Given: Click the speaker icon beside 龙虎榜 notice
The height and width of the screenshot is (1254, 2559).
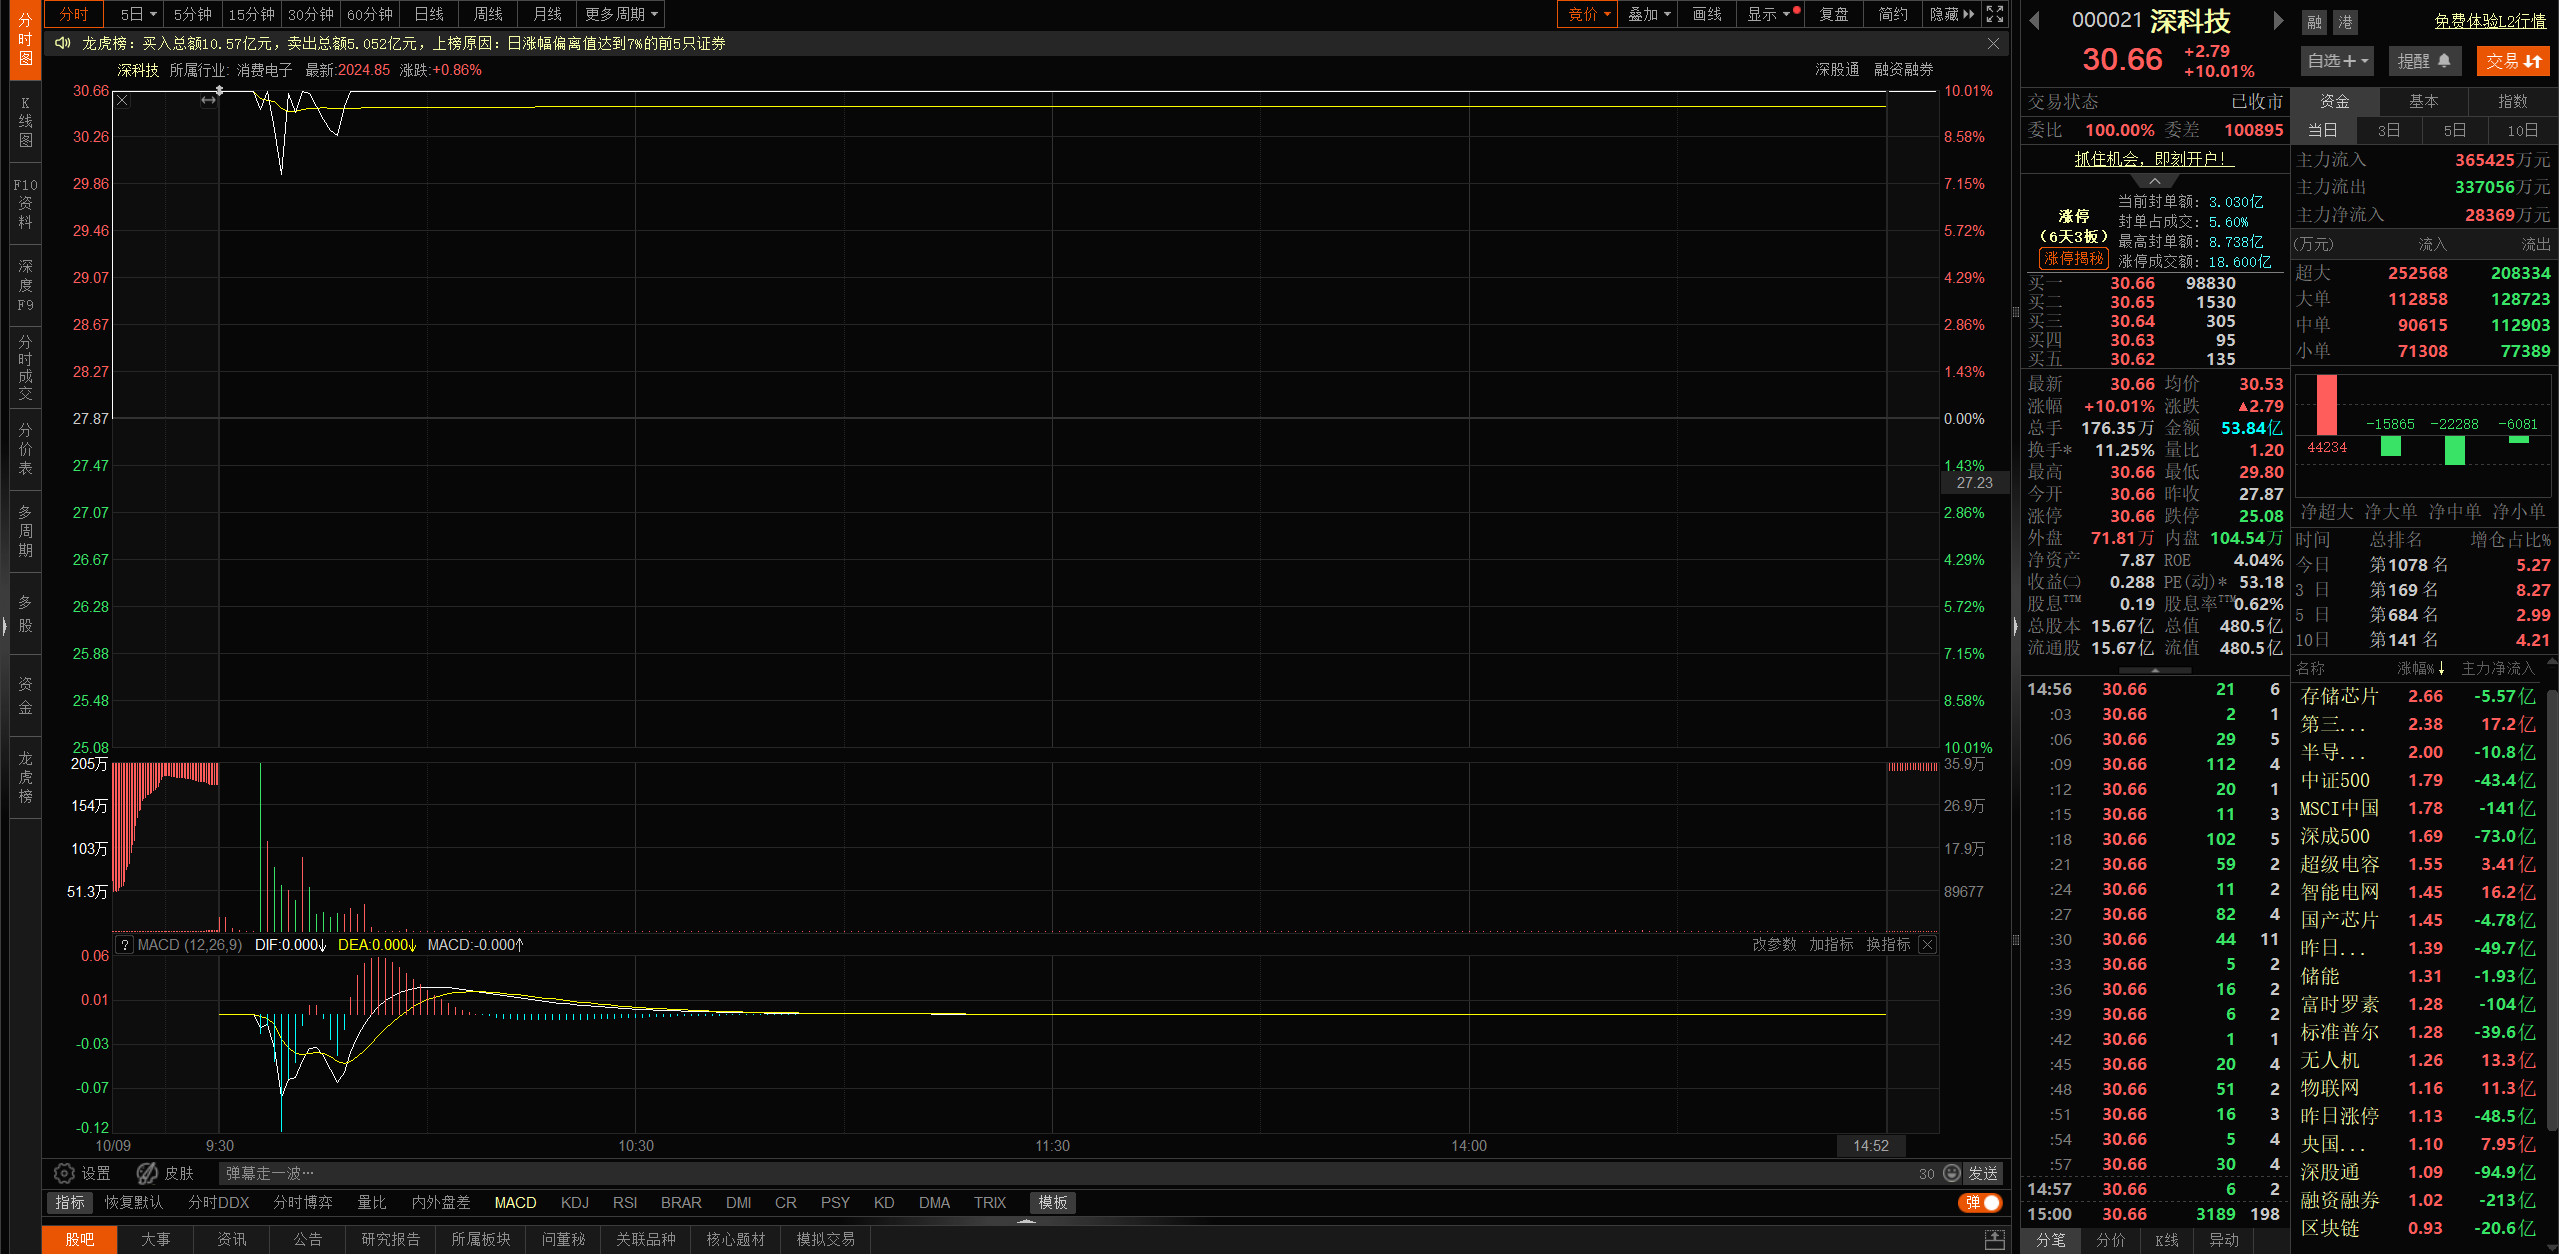Looking at the screenshot, I should point(62,43).
